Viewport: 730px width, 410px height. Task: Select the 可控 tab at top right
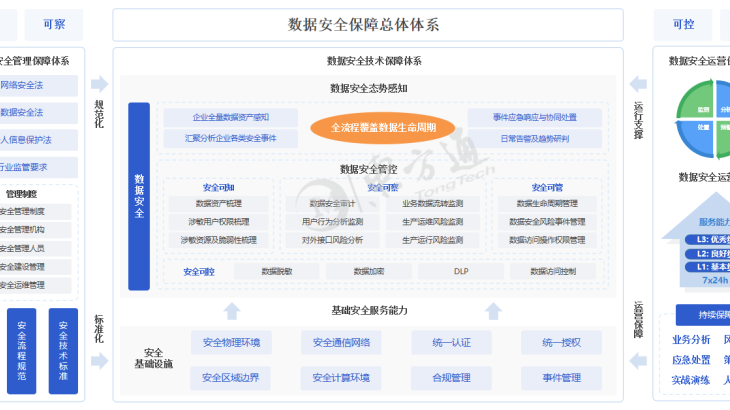683,24
